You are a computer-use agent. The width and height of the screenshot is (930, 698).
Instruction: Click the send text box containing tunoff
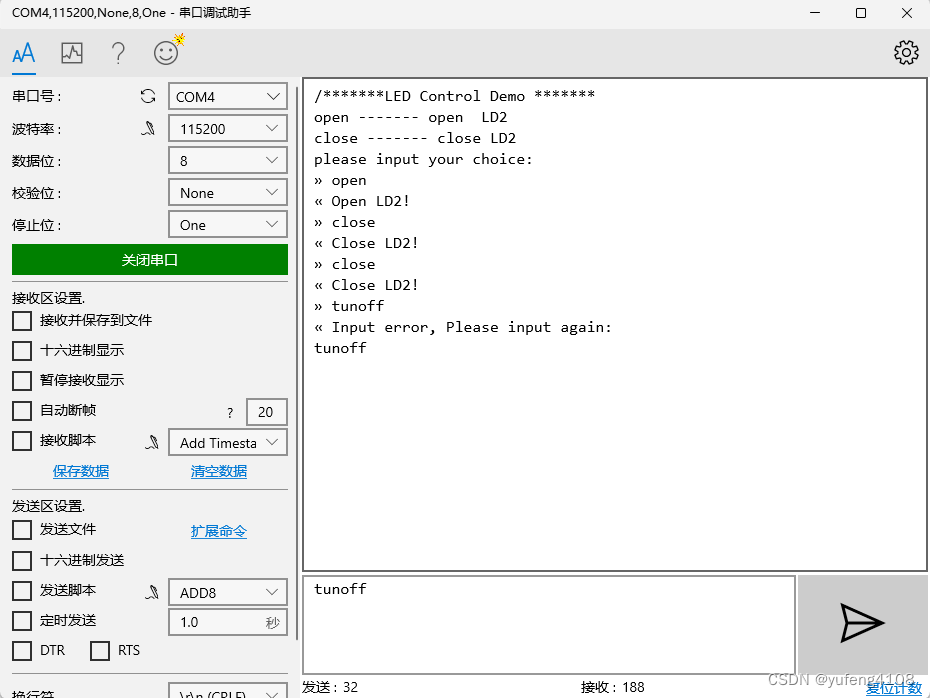pos(549,624)
